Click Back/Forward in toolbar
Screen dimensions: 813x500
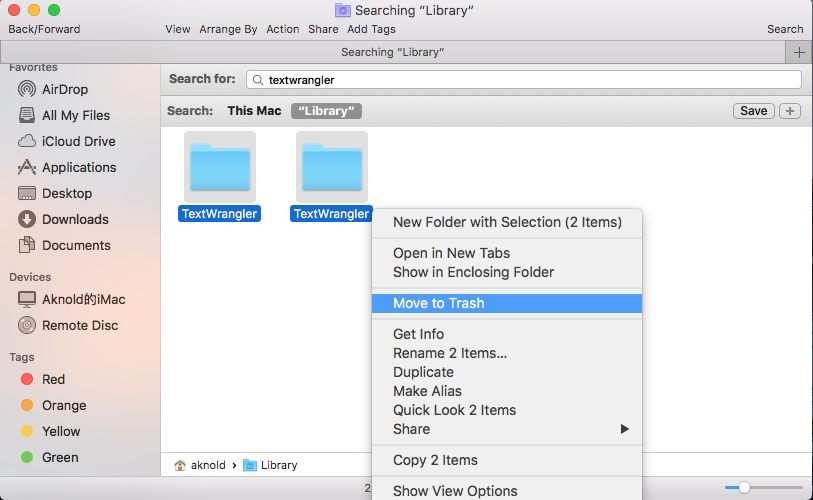point(44,29)
